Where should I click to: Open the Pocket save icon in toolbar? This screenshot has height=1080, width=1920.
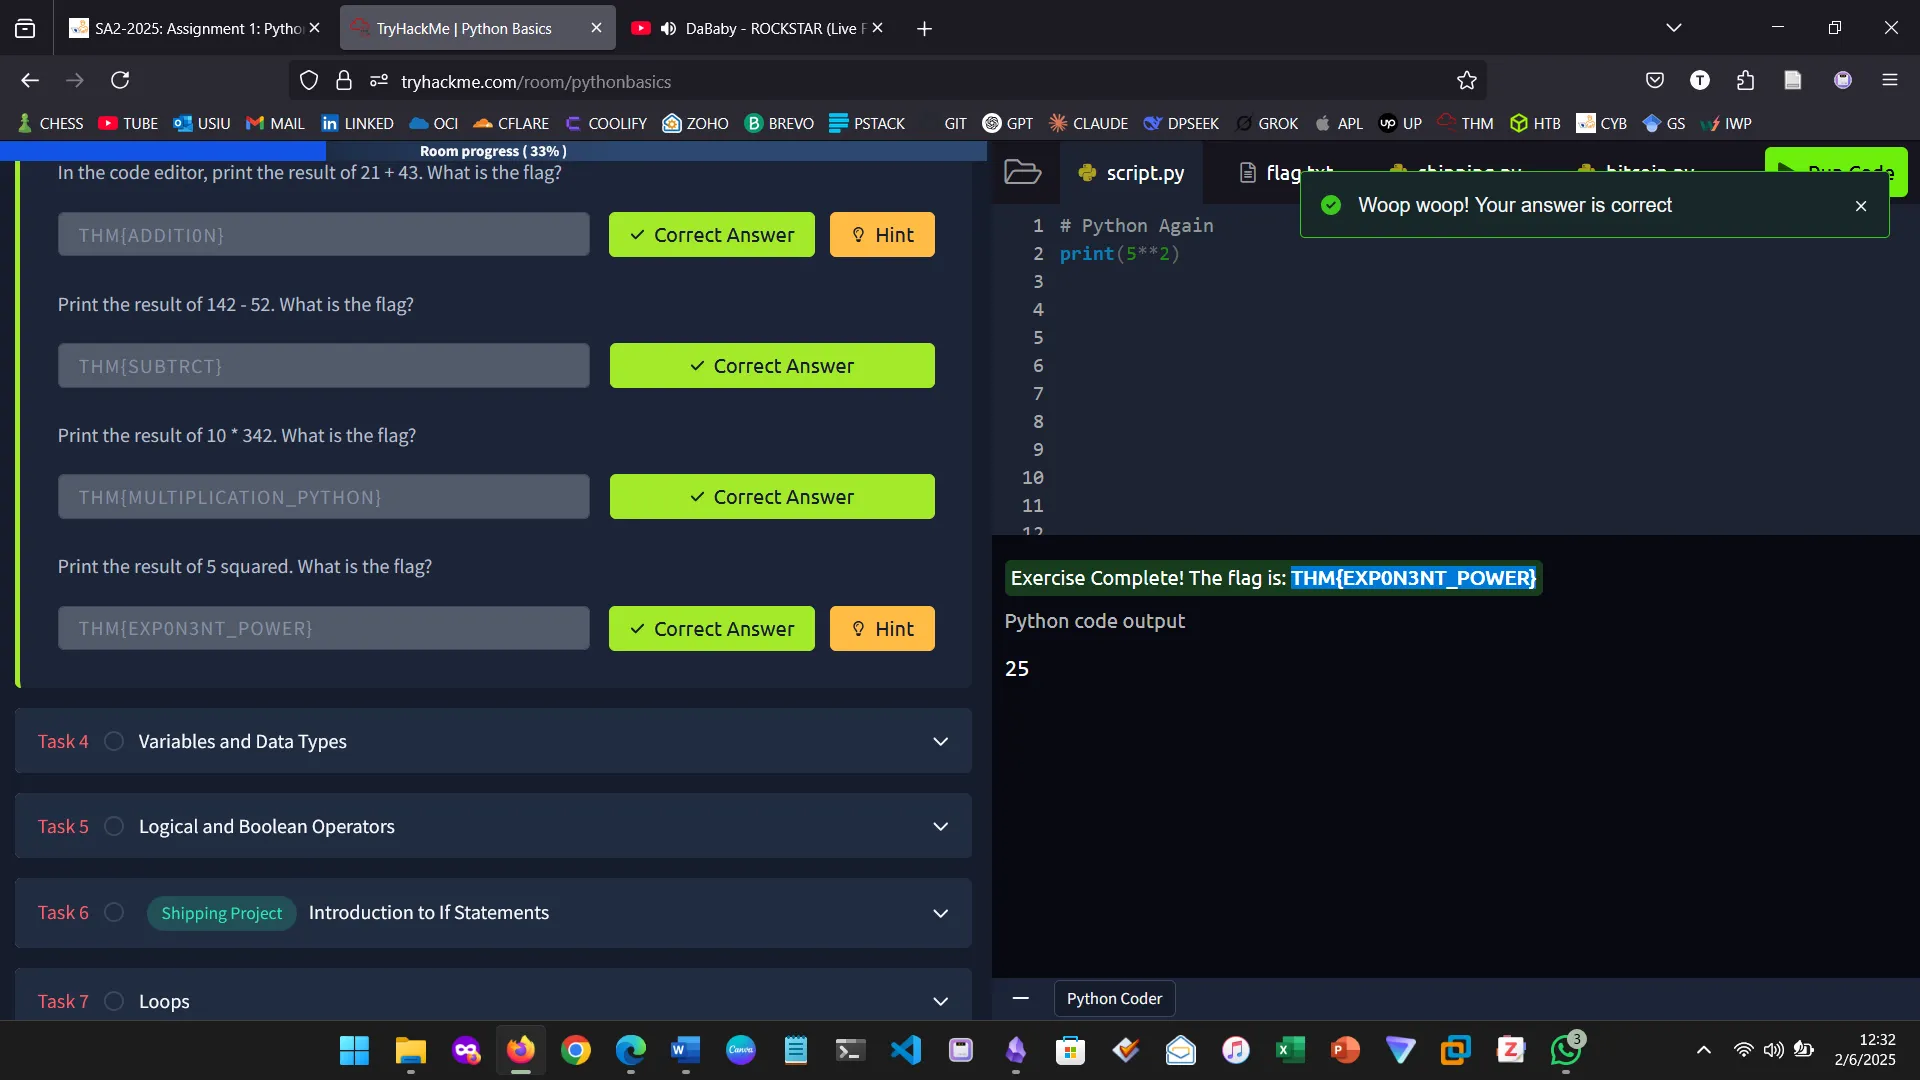tap(1655, 81)
